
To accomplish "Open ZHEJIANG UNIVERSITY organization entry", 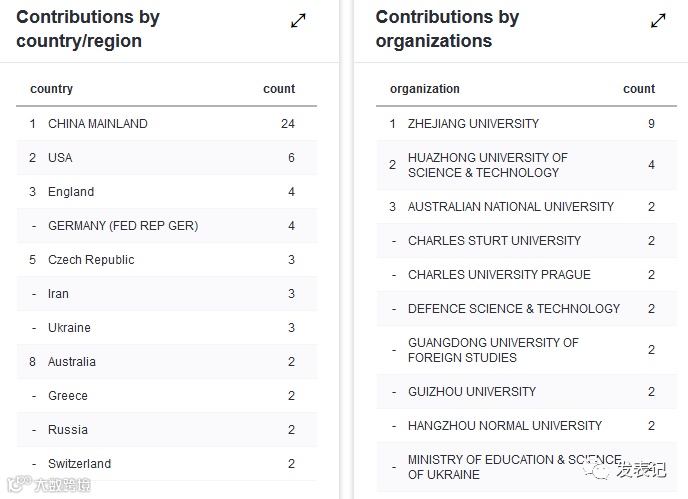I will point(473,124).
